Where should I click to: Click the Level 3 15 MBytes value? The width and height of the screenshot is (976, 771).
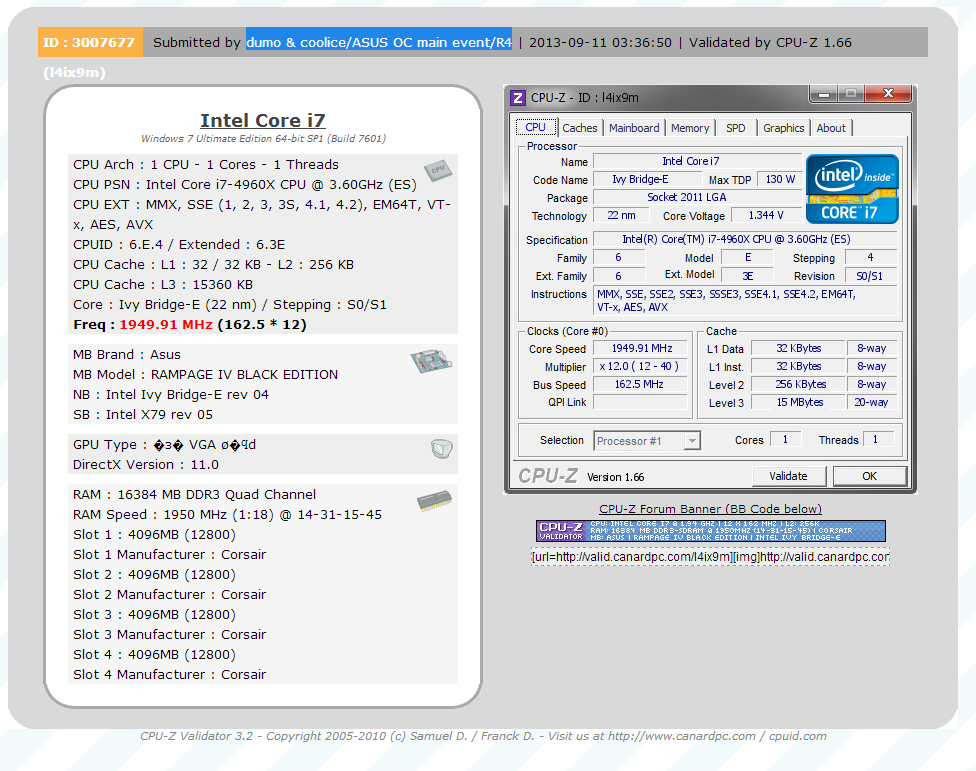799,403
